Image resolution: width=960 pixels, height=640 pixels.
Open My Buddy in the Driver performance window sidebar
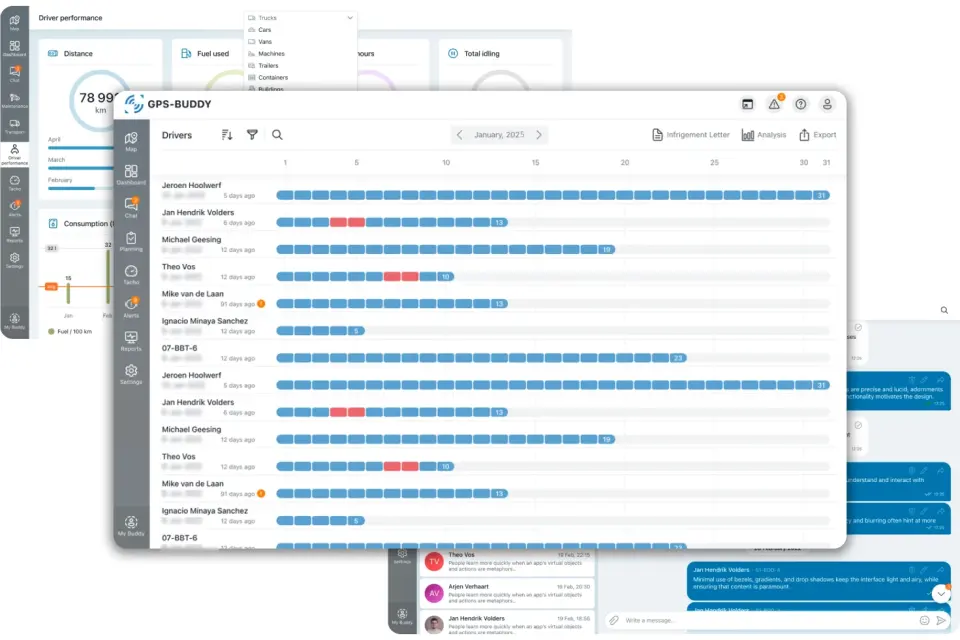click(15, 322)
